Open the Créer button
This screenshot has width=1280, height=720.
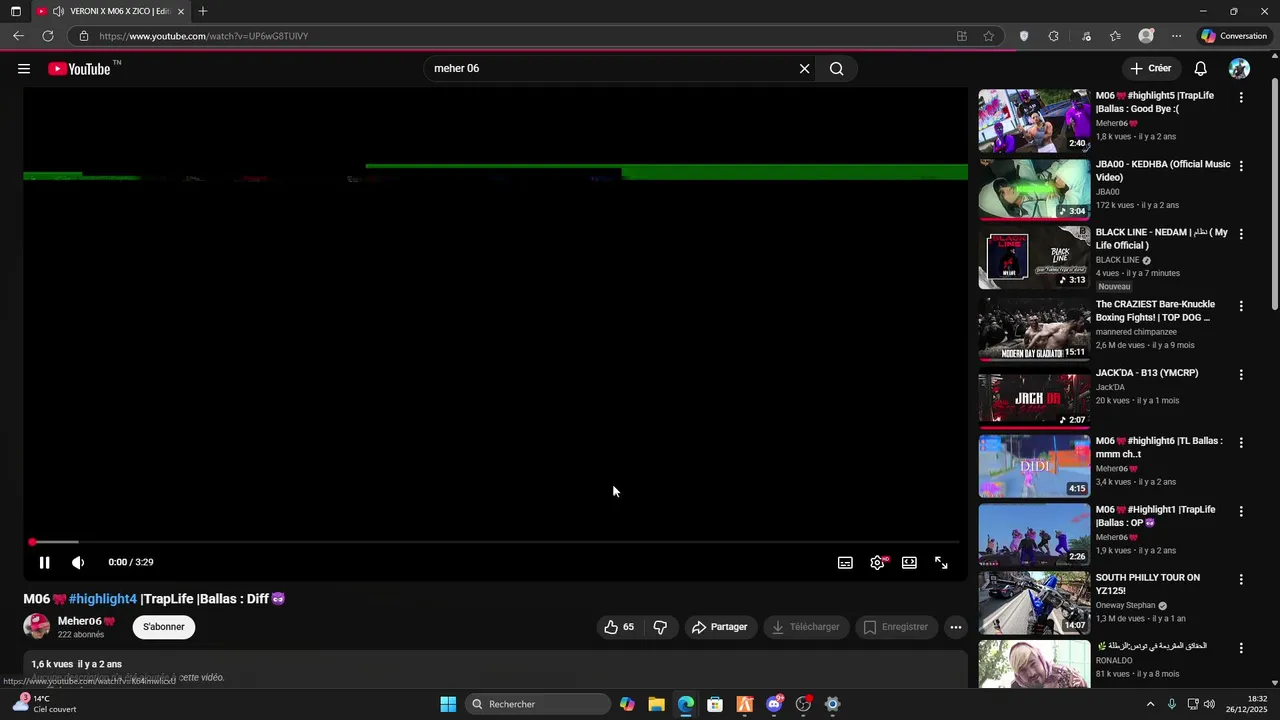pyautogui.click(x=1150, y=69)
